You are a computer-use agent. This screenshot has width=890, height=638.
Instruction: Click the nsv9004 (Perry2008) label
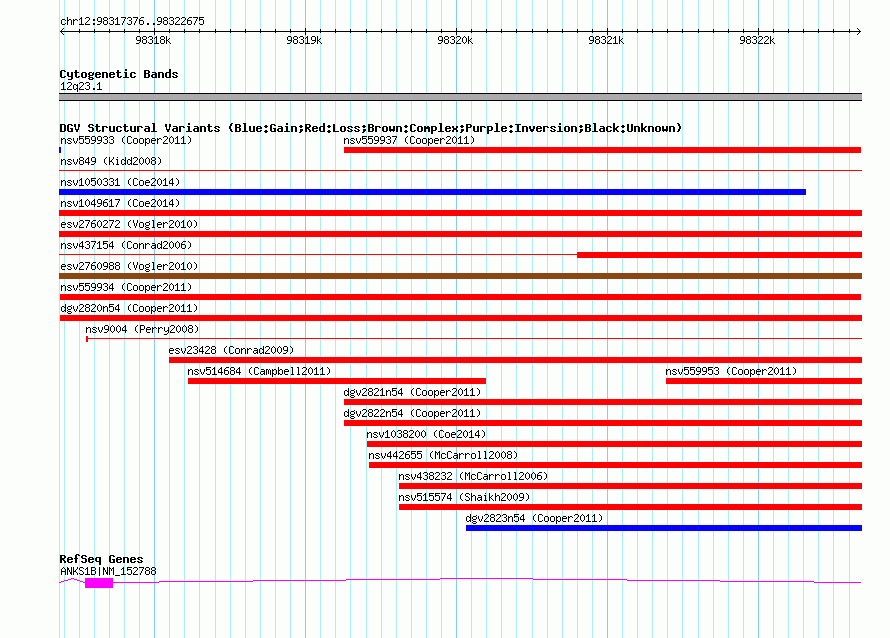click(142, 329)
